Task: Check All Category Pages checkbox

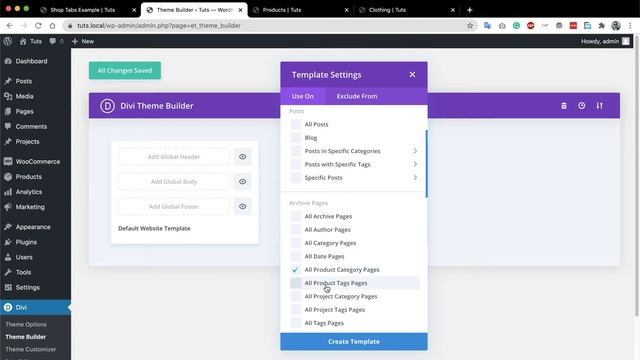Action: point(296,243)
